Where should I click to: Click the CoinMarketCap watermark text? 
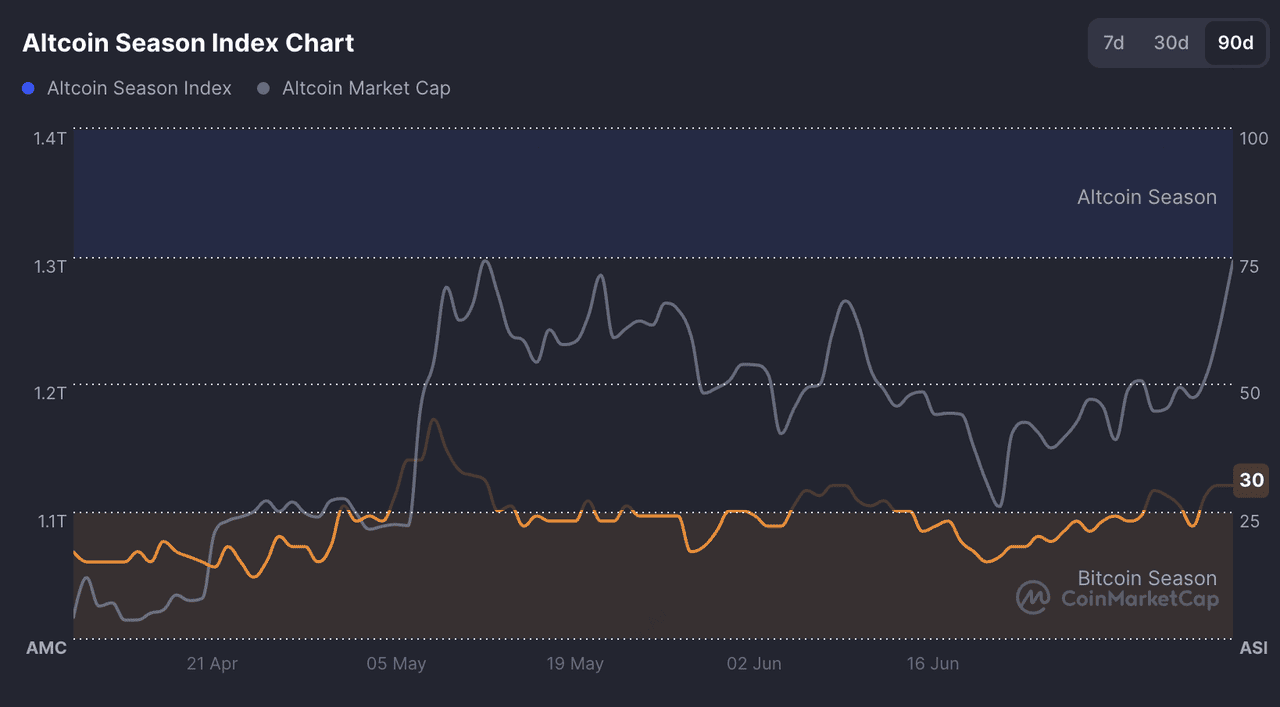coord(1140,599)
